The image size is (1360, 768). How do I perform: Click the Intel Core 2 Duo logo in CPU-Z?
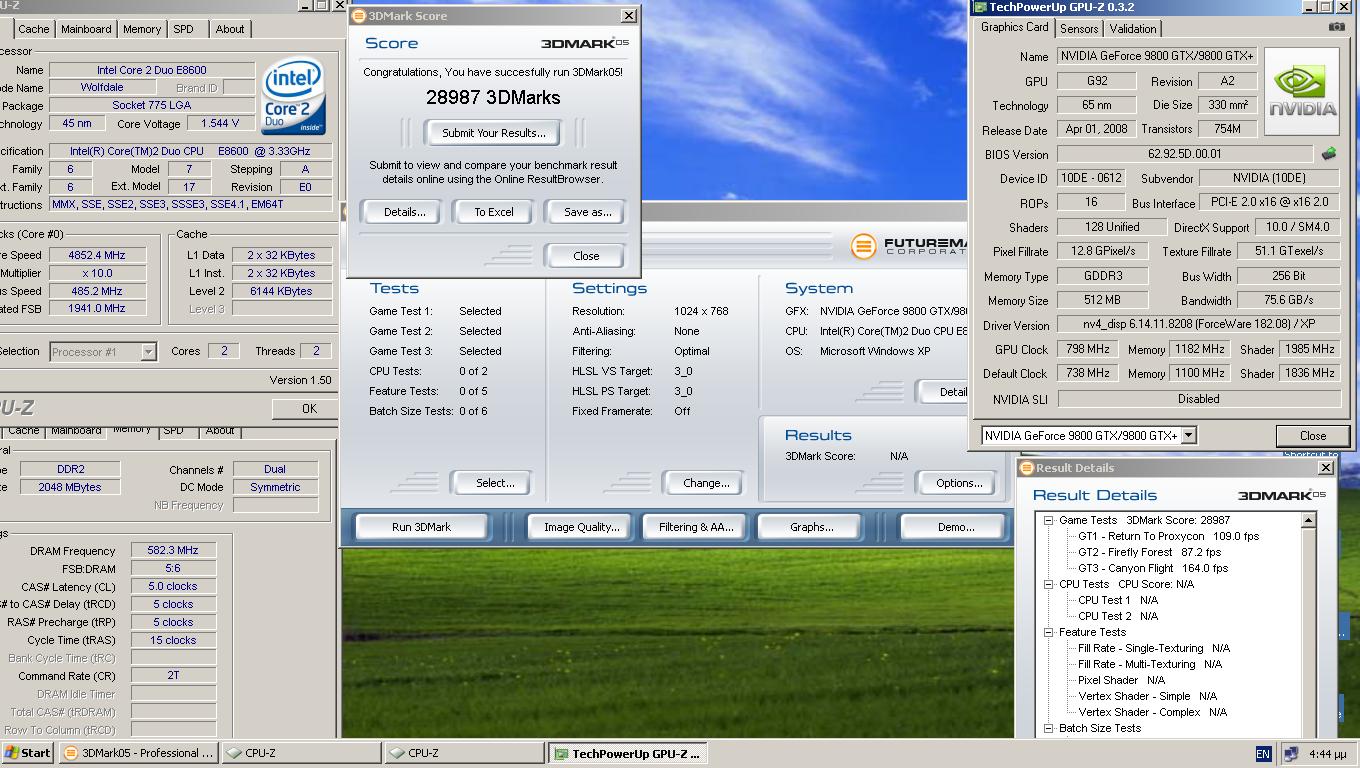293,97
